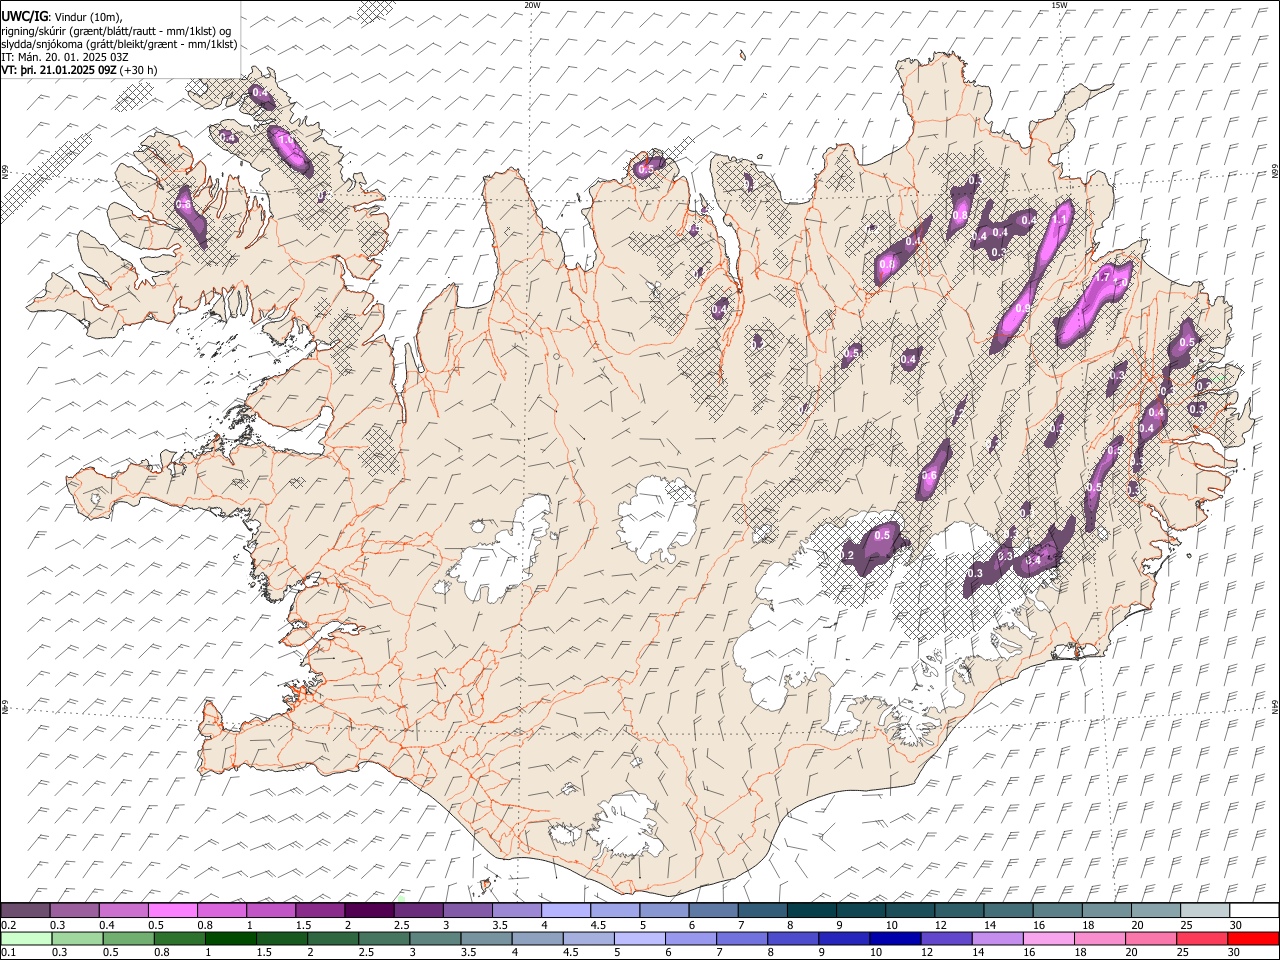Select the violet 12 mm rain legend swatch
The image size is (1280, 960).
[946, 938]
